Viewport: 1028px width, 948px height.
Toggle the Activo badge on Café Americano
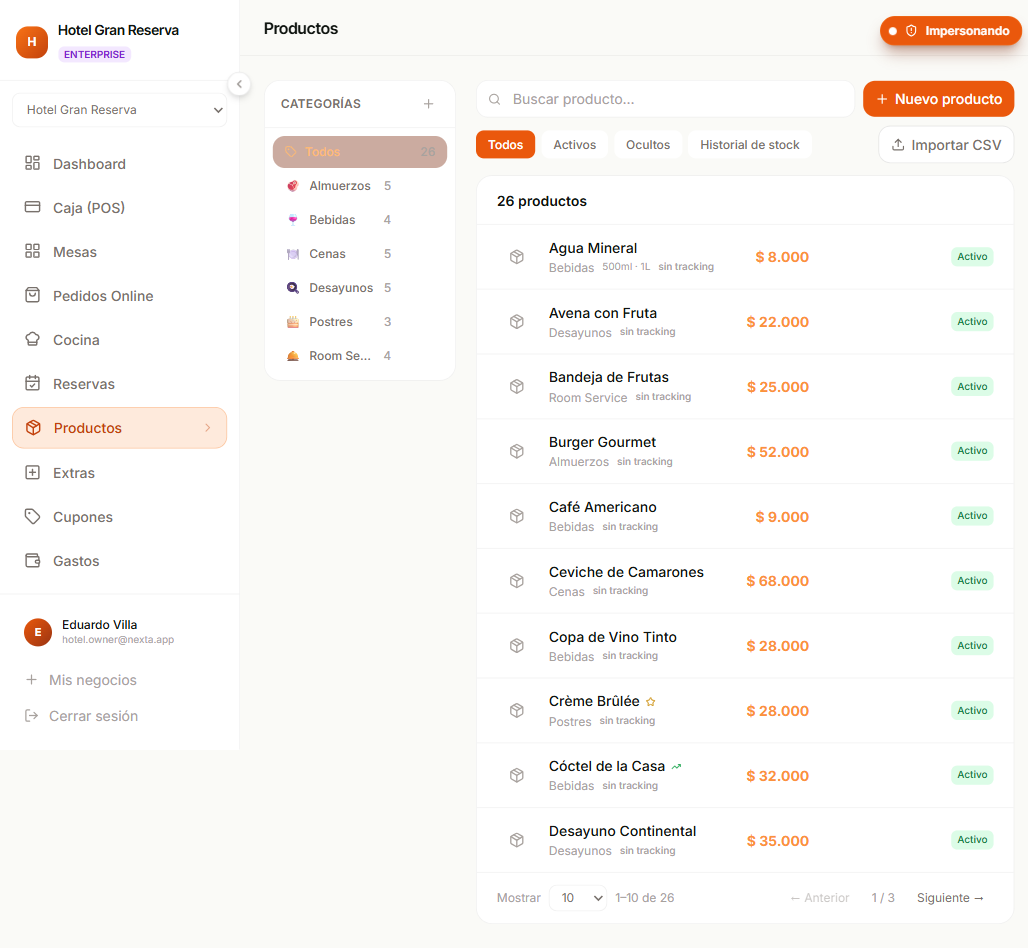[972, 516]
